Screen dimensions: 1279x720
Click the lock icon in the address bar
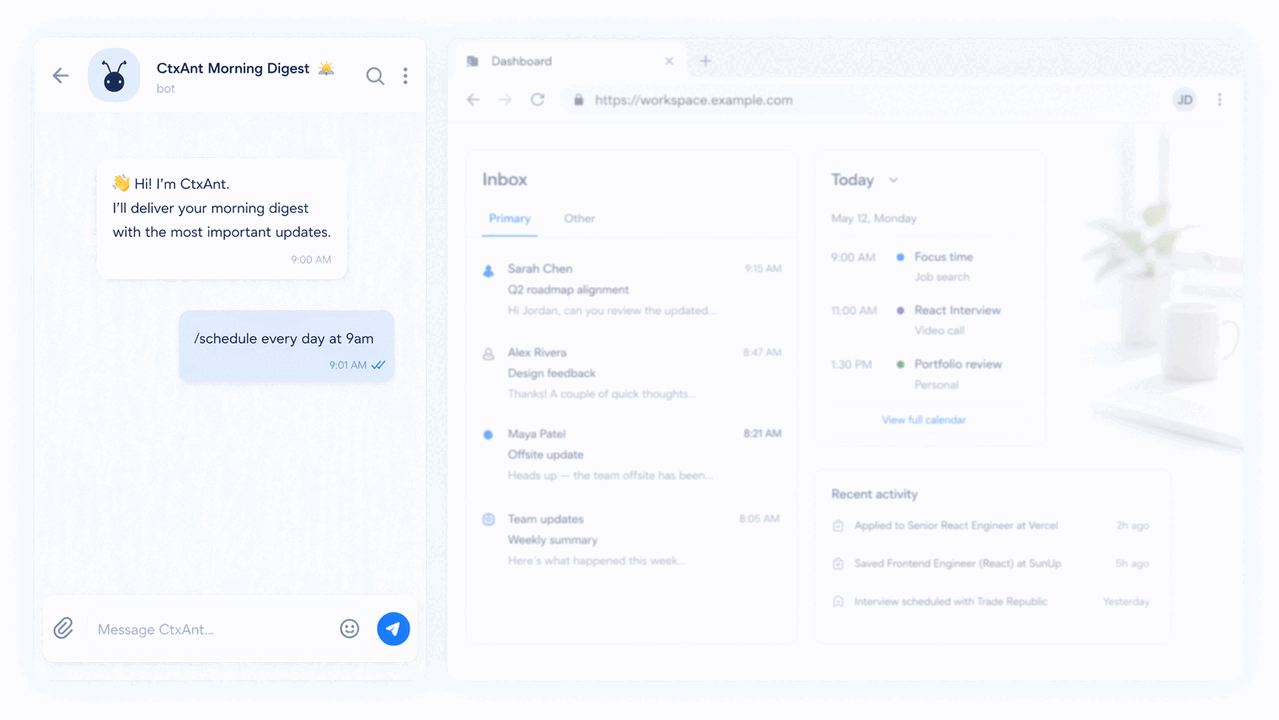pos(577,100)
